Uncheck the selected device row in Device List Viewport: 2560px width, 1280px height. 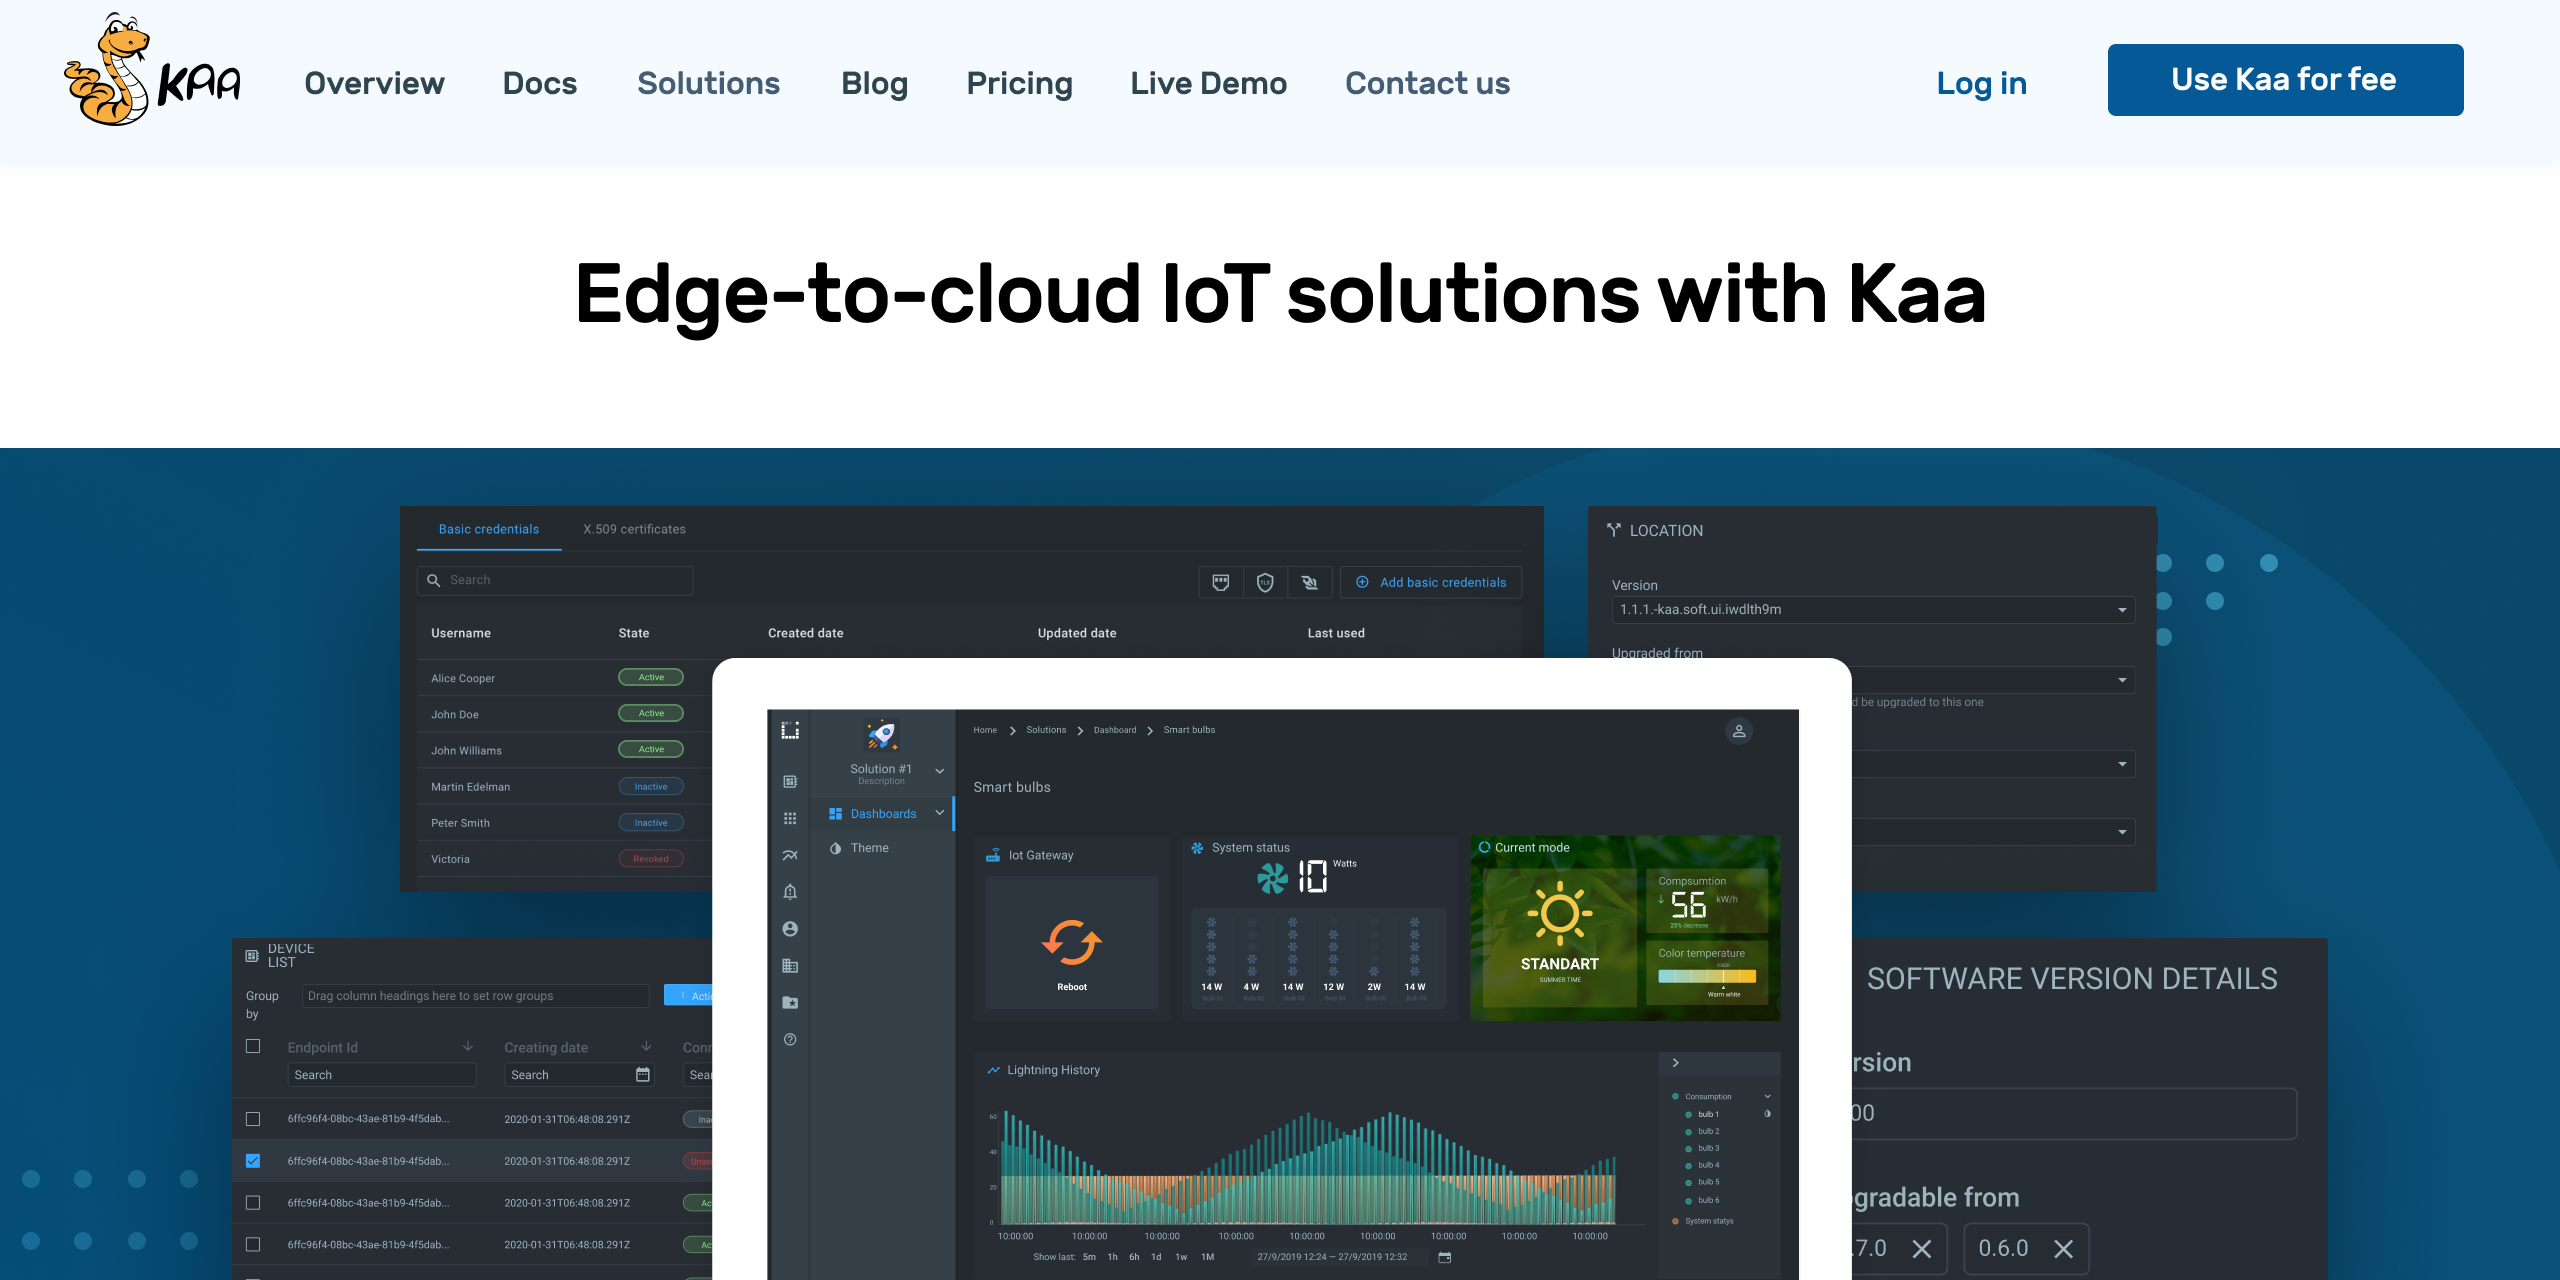(x=253, y=1161)
